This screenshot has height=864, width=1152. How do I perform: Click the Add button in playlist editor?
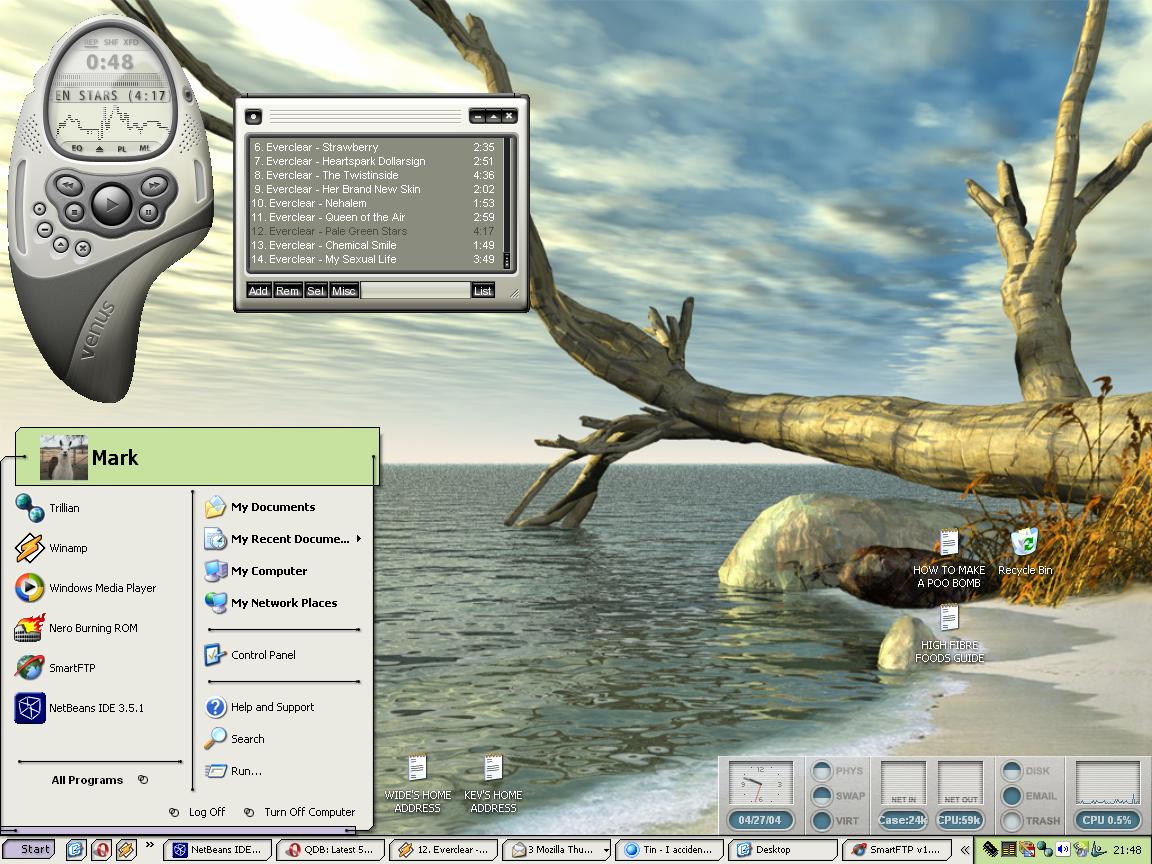coord(258,291)
